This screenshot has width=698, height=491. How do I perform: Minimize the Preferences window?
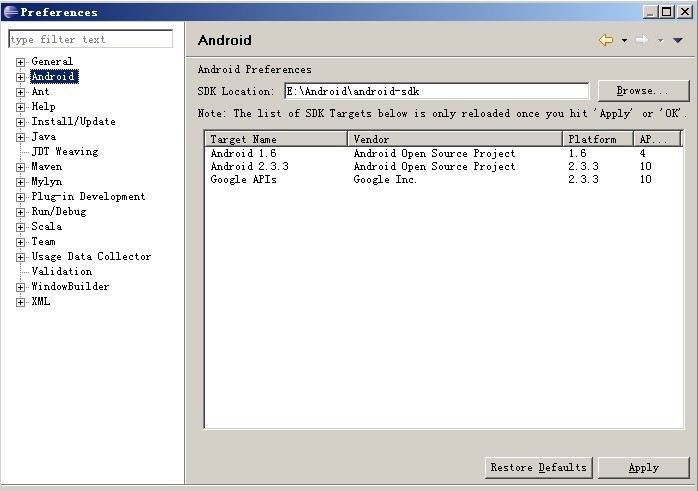(x=650, y=12)
